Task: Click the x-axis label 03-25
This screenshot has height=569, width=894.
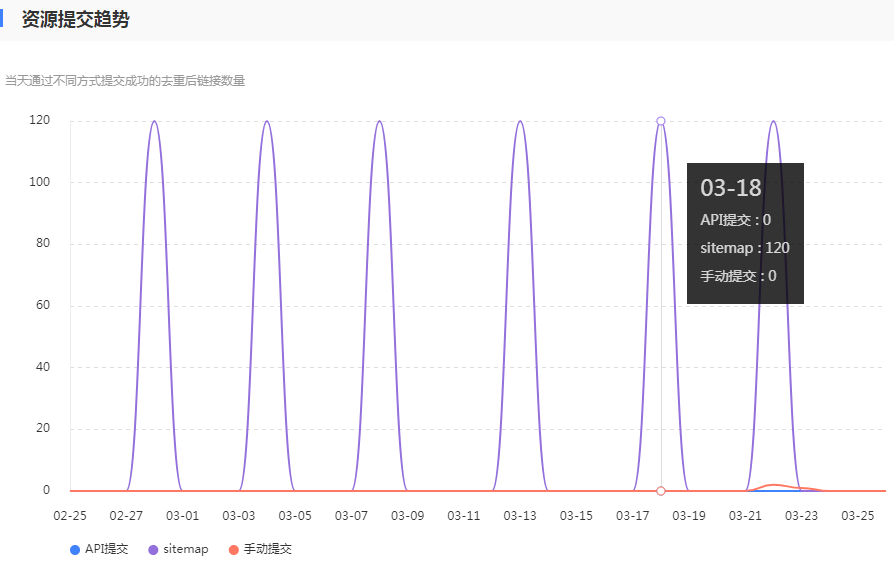Action: [858, 516]
